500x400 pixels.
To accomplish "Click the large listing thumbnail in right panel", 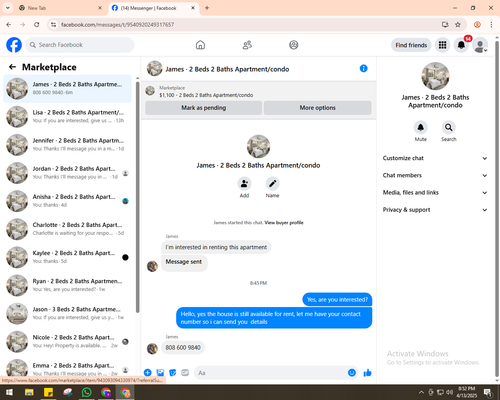I will pyautogui.click(x=435, y=76).
